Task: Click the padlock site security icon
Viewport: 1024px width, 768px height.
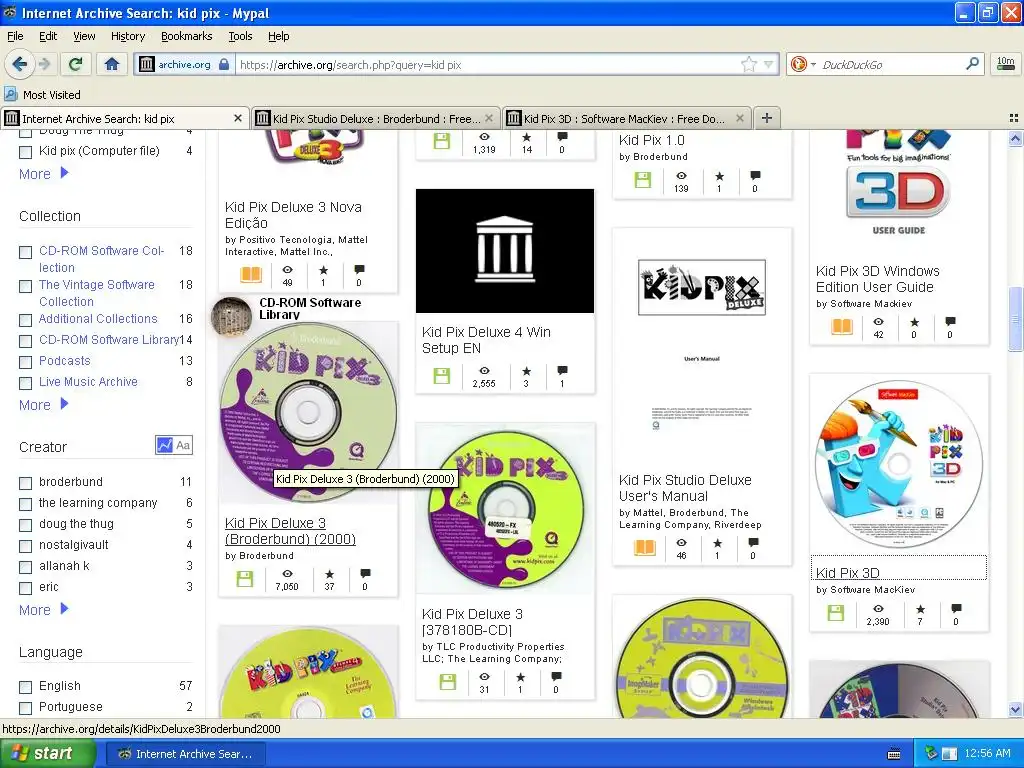Action: (224, 64)
